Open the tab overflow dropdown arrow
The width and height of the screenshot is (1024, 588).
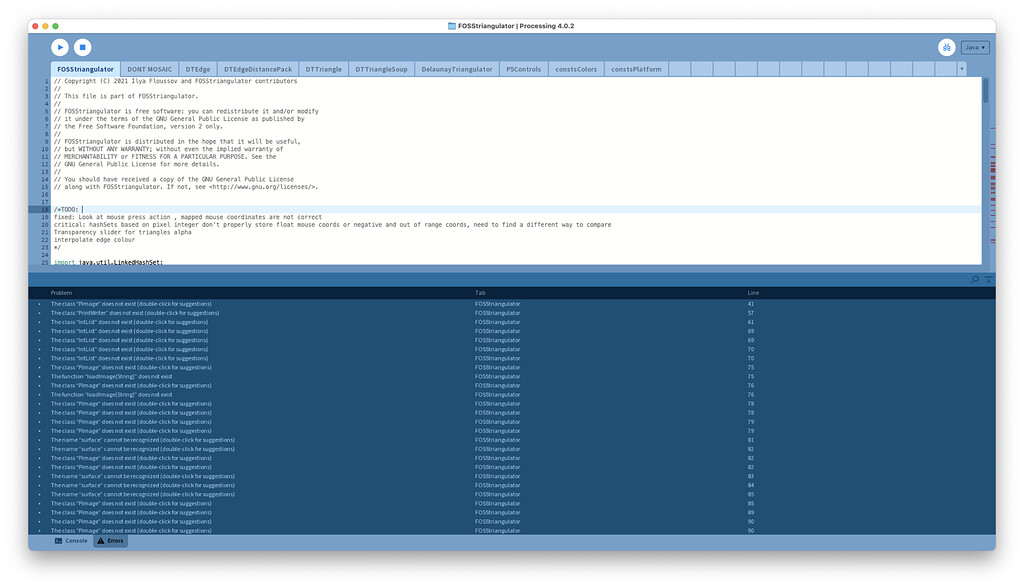(962, 69)
